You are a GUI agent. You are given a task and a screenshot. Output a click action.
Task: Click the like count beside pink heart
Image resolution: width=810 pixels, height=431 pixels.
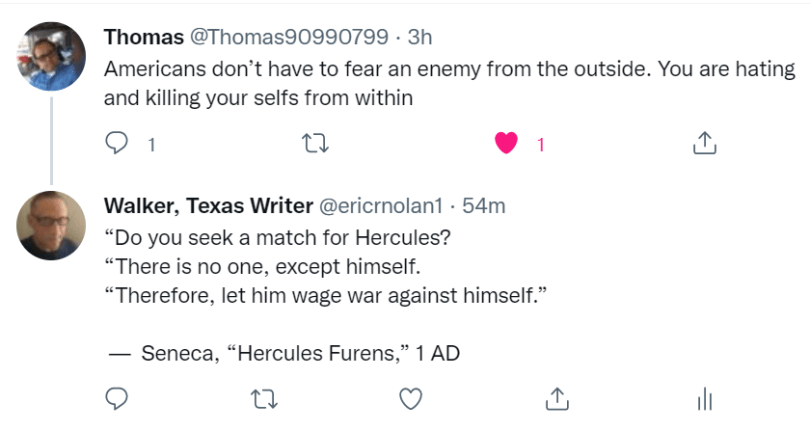[x=540, y=144]
